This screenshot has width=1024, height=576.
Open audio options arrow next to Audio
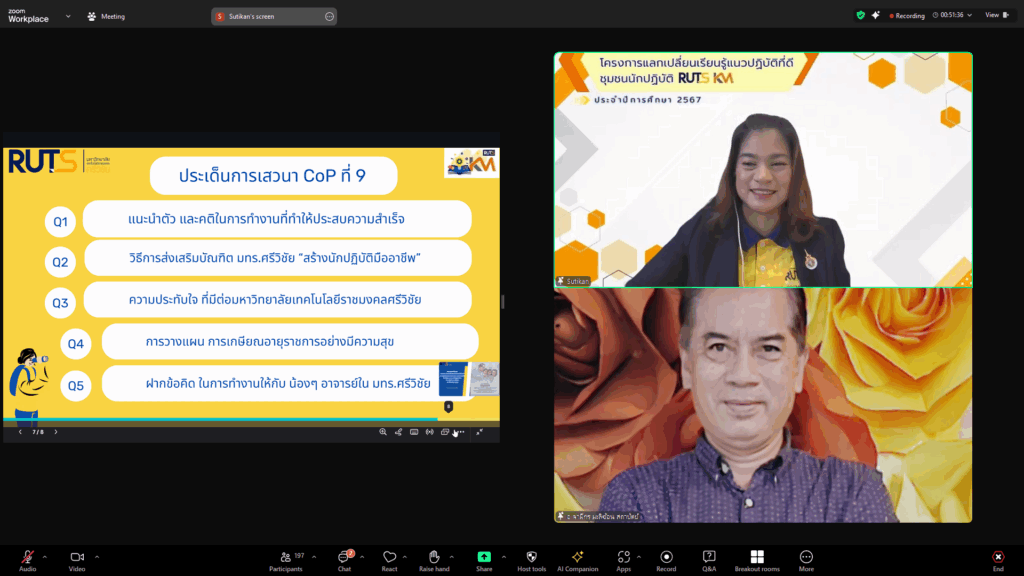pyautogui.click(x=44, y=557)
